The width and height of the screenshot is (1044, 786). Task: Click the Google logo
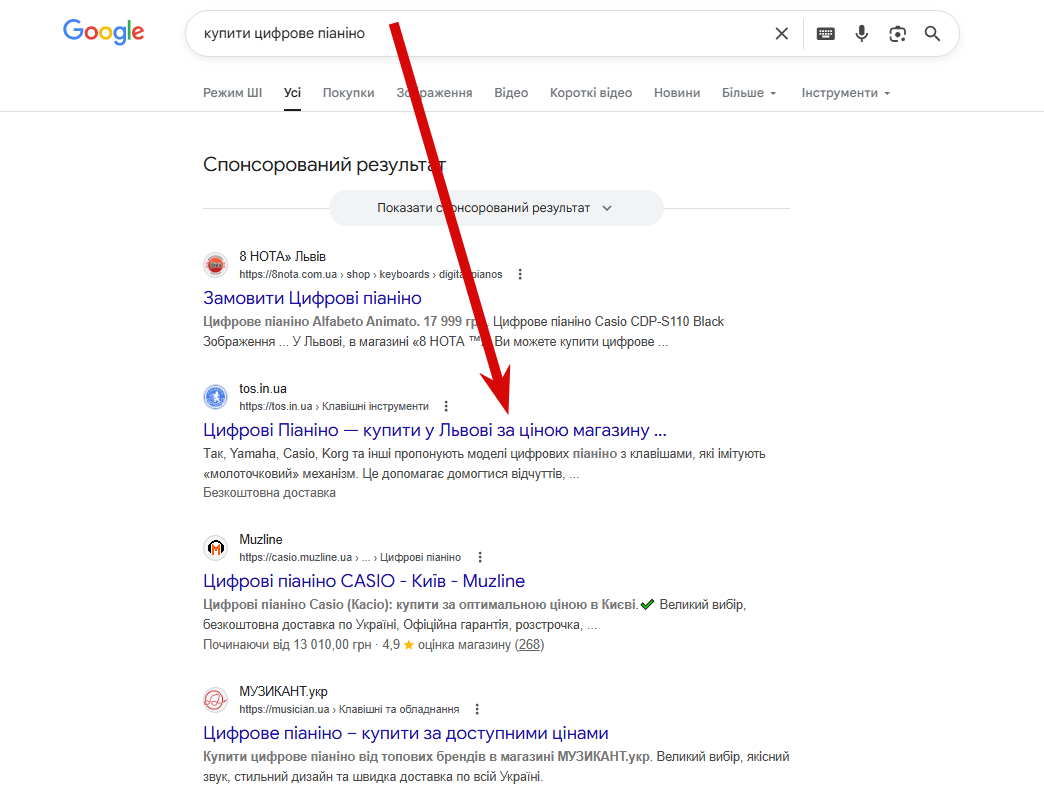tap(103, 31)
